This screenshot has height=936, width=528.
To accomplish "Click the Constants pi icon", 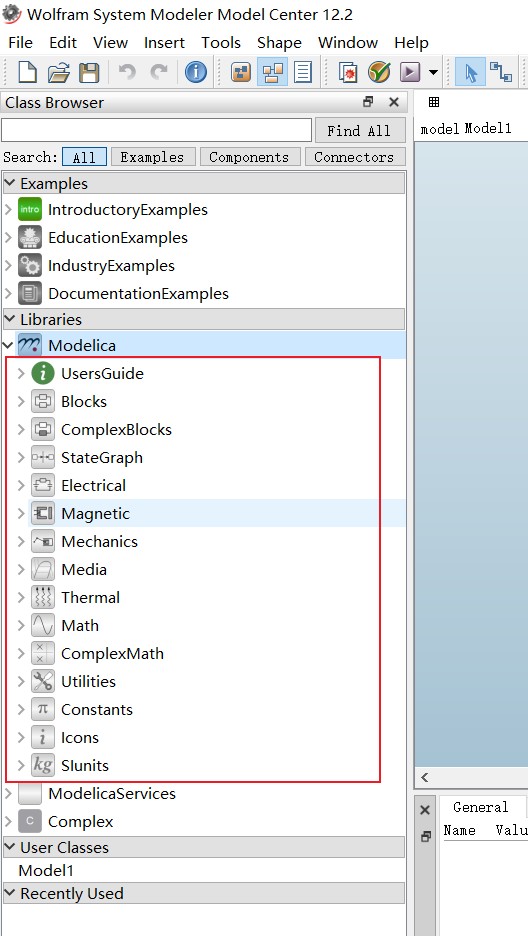I will point(43,709).
